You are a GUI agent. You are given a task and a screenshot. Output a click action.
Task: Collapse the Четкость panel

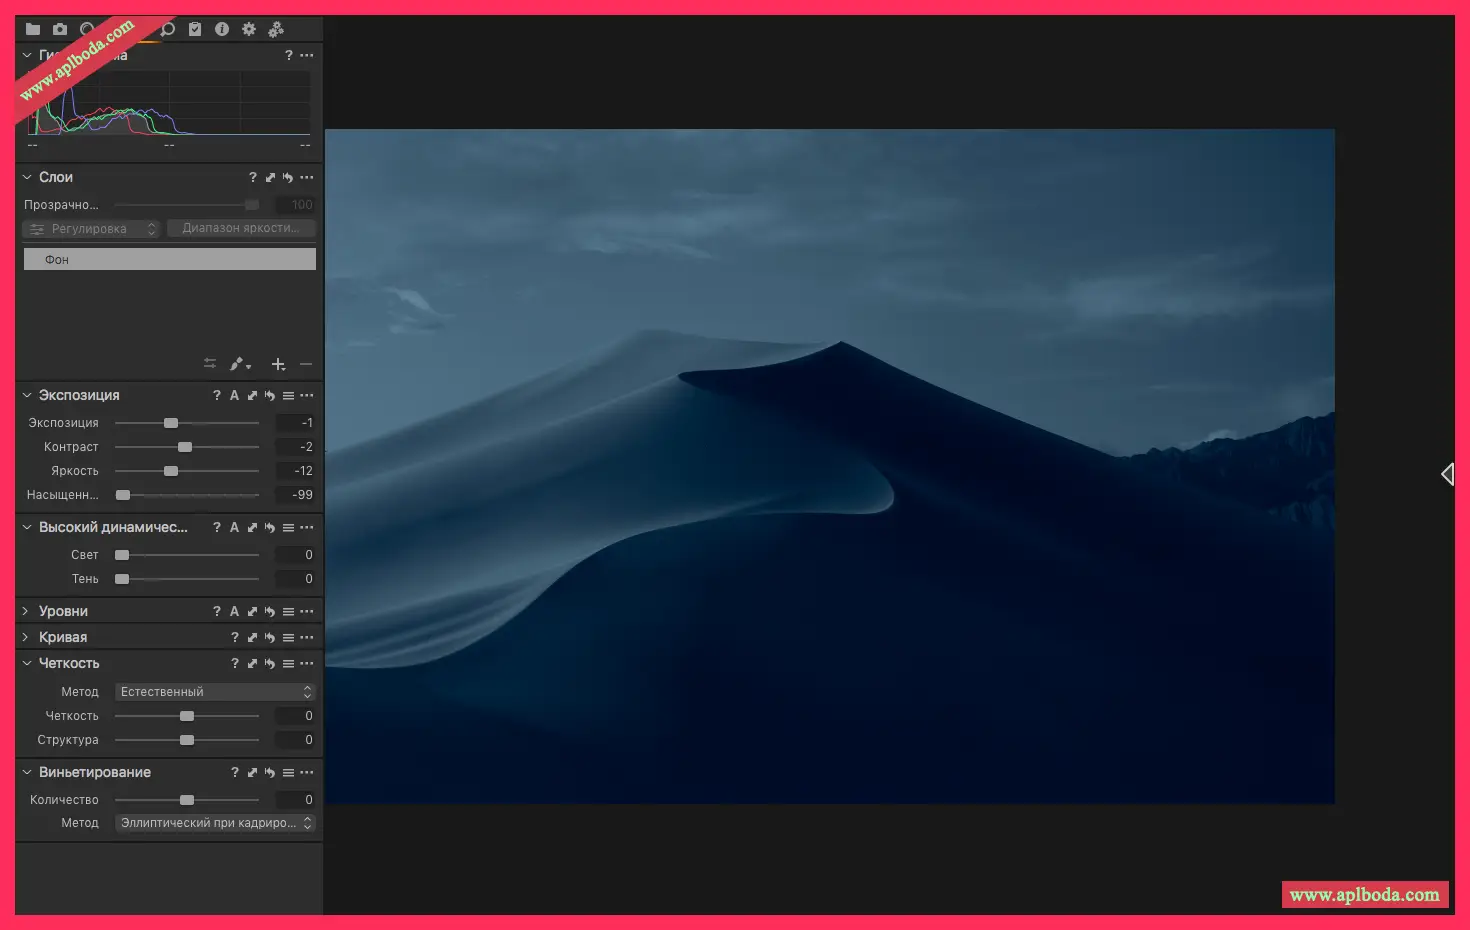pos(27,663)
